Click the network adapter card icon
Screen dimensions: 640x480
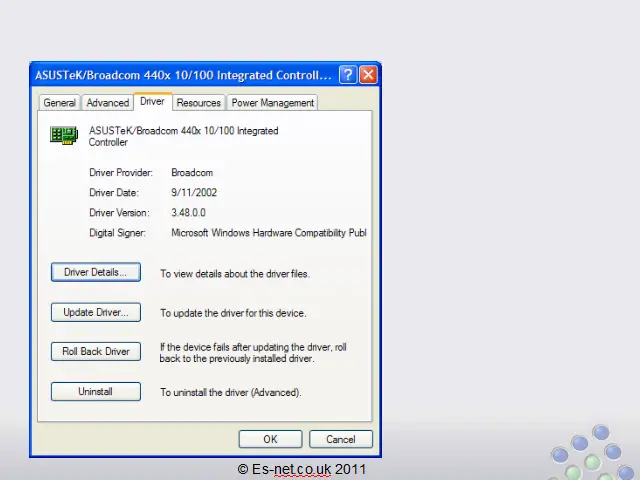tap(64, 136)
